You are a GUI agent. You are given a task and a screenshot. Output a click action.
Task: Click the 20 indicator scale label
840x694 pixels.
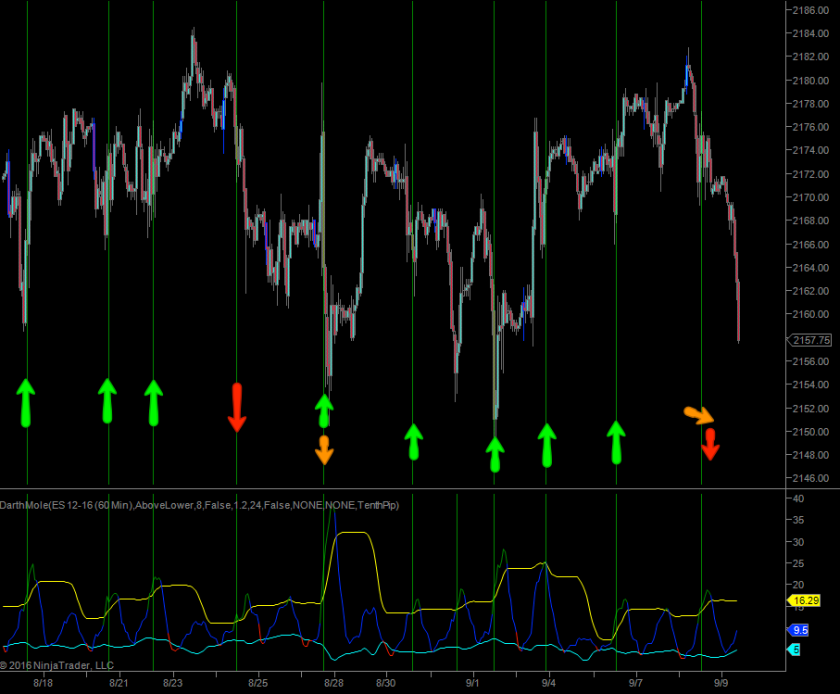[798, 585]
